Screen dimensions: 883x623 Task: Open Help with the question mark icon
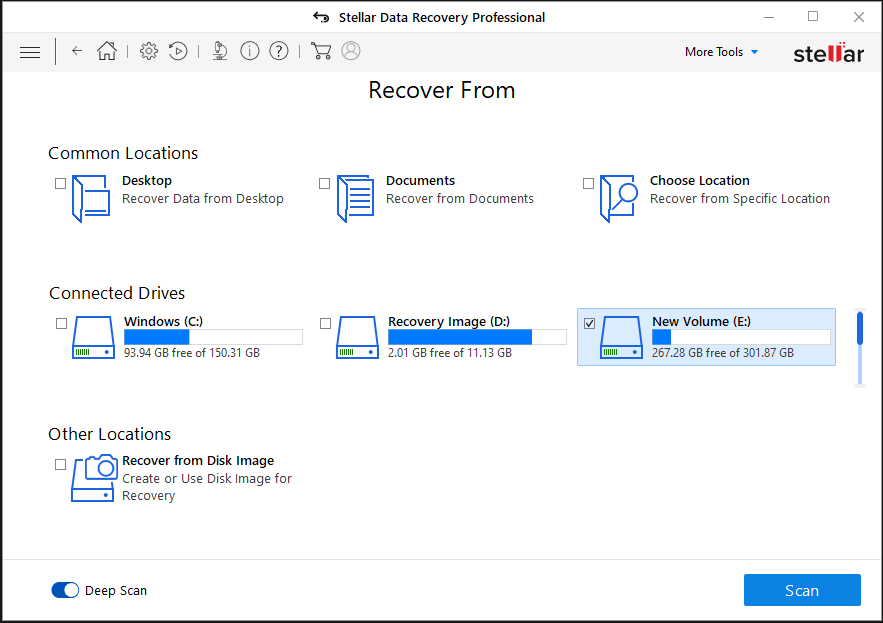tap(278, 51)
